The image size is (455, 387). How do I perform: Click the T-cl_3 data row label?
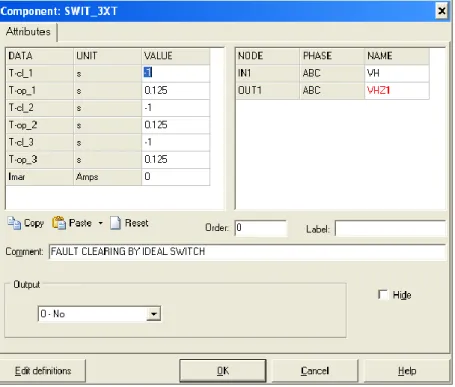pos(40,142)
